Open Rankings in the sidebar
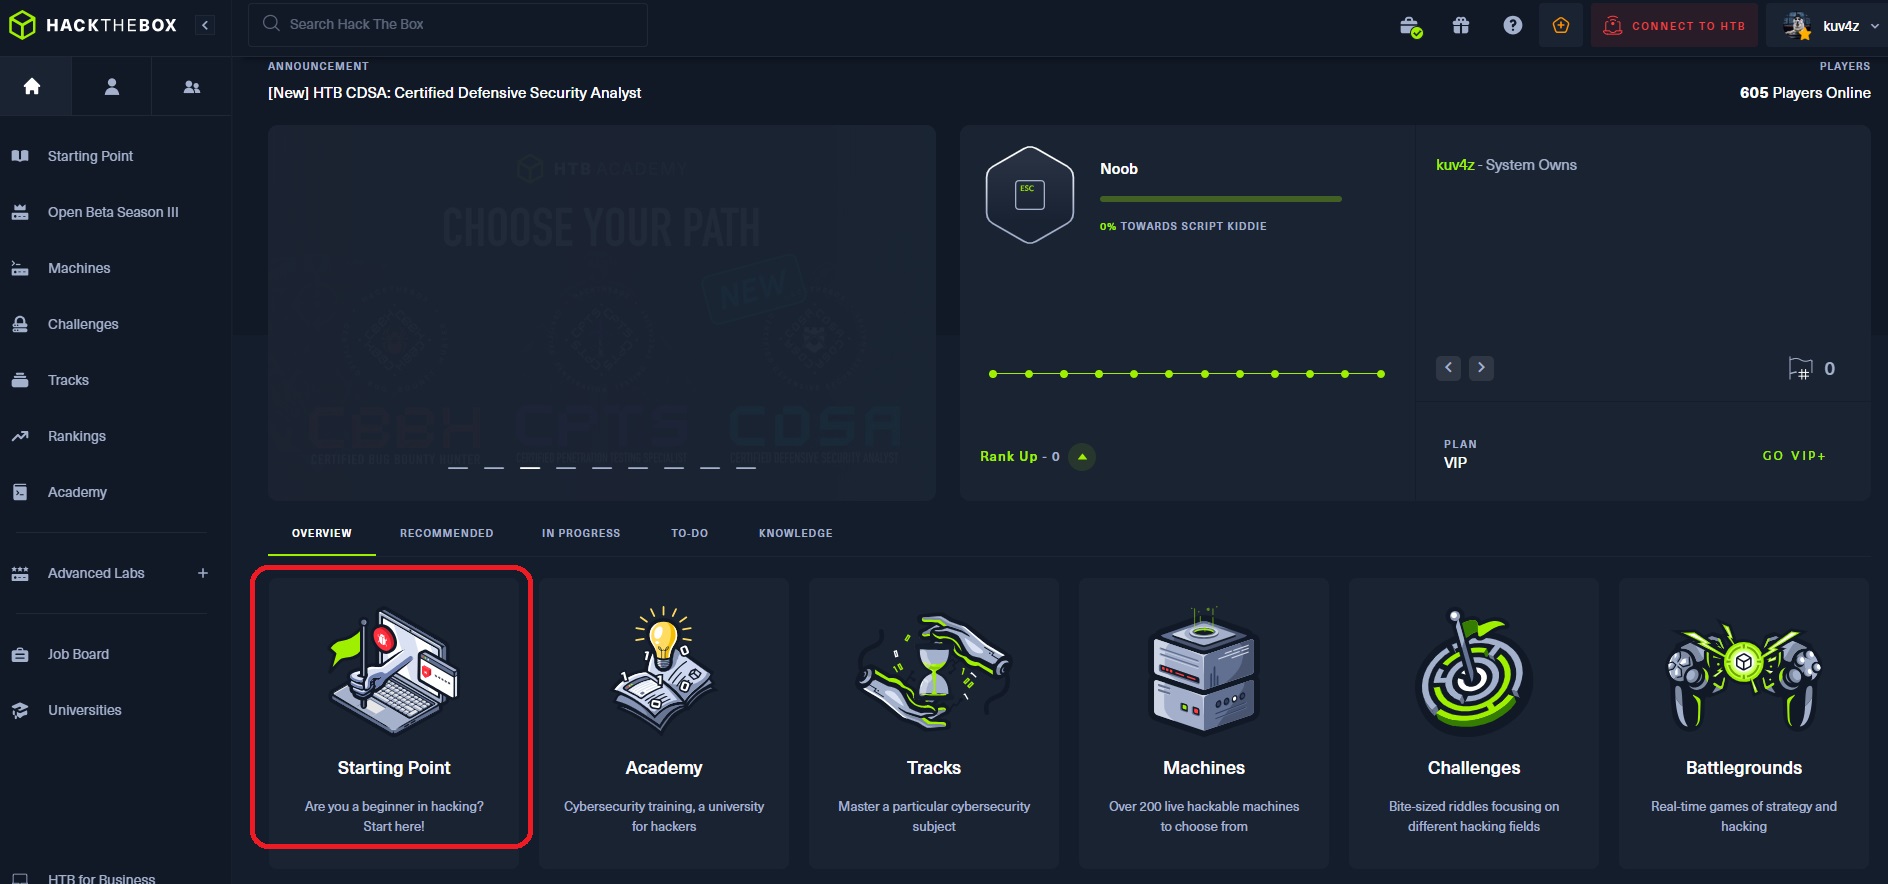 click(77, 436)
